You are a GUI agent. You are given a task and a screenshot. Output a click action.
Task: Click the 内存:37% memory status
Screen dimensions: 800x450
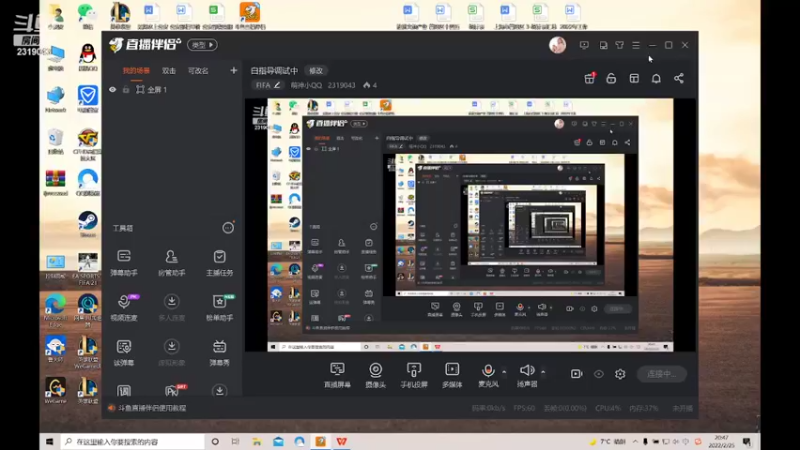(x=643, y=408)
